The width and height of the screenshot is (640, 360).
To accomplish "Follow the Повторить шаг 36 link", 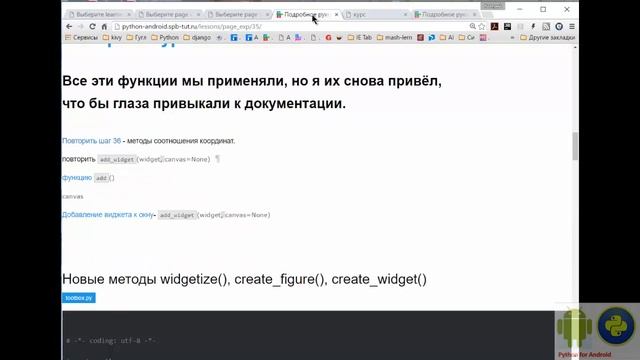I will pyautogui.click(x=91, y=141).
